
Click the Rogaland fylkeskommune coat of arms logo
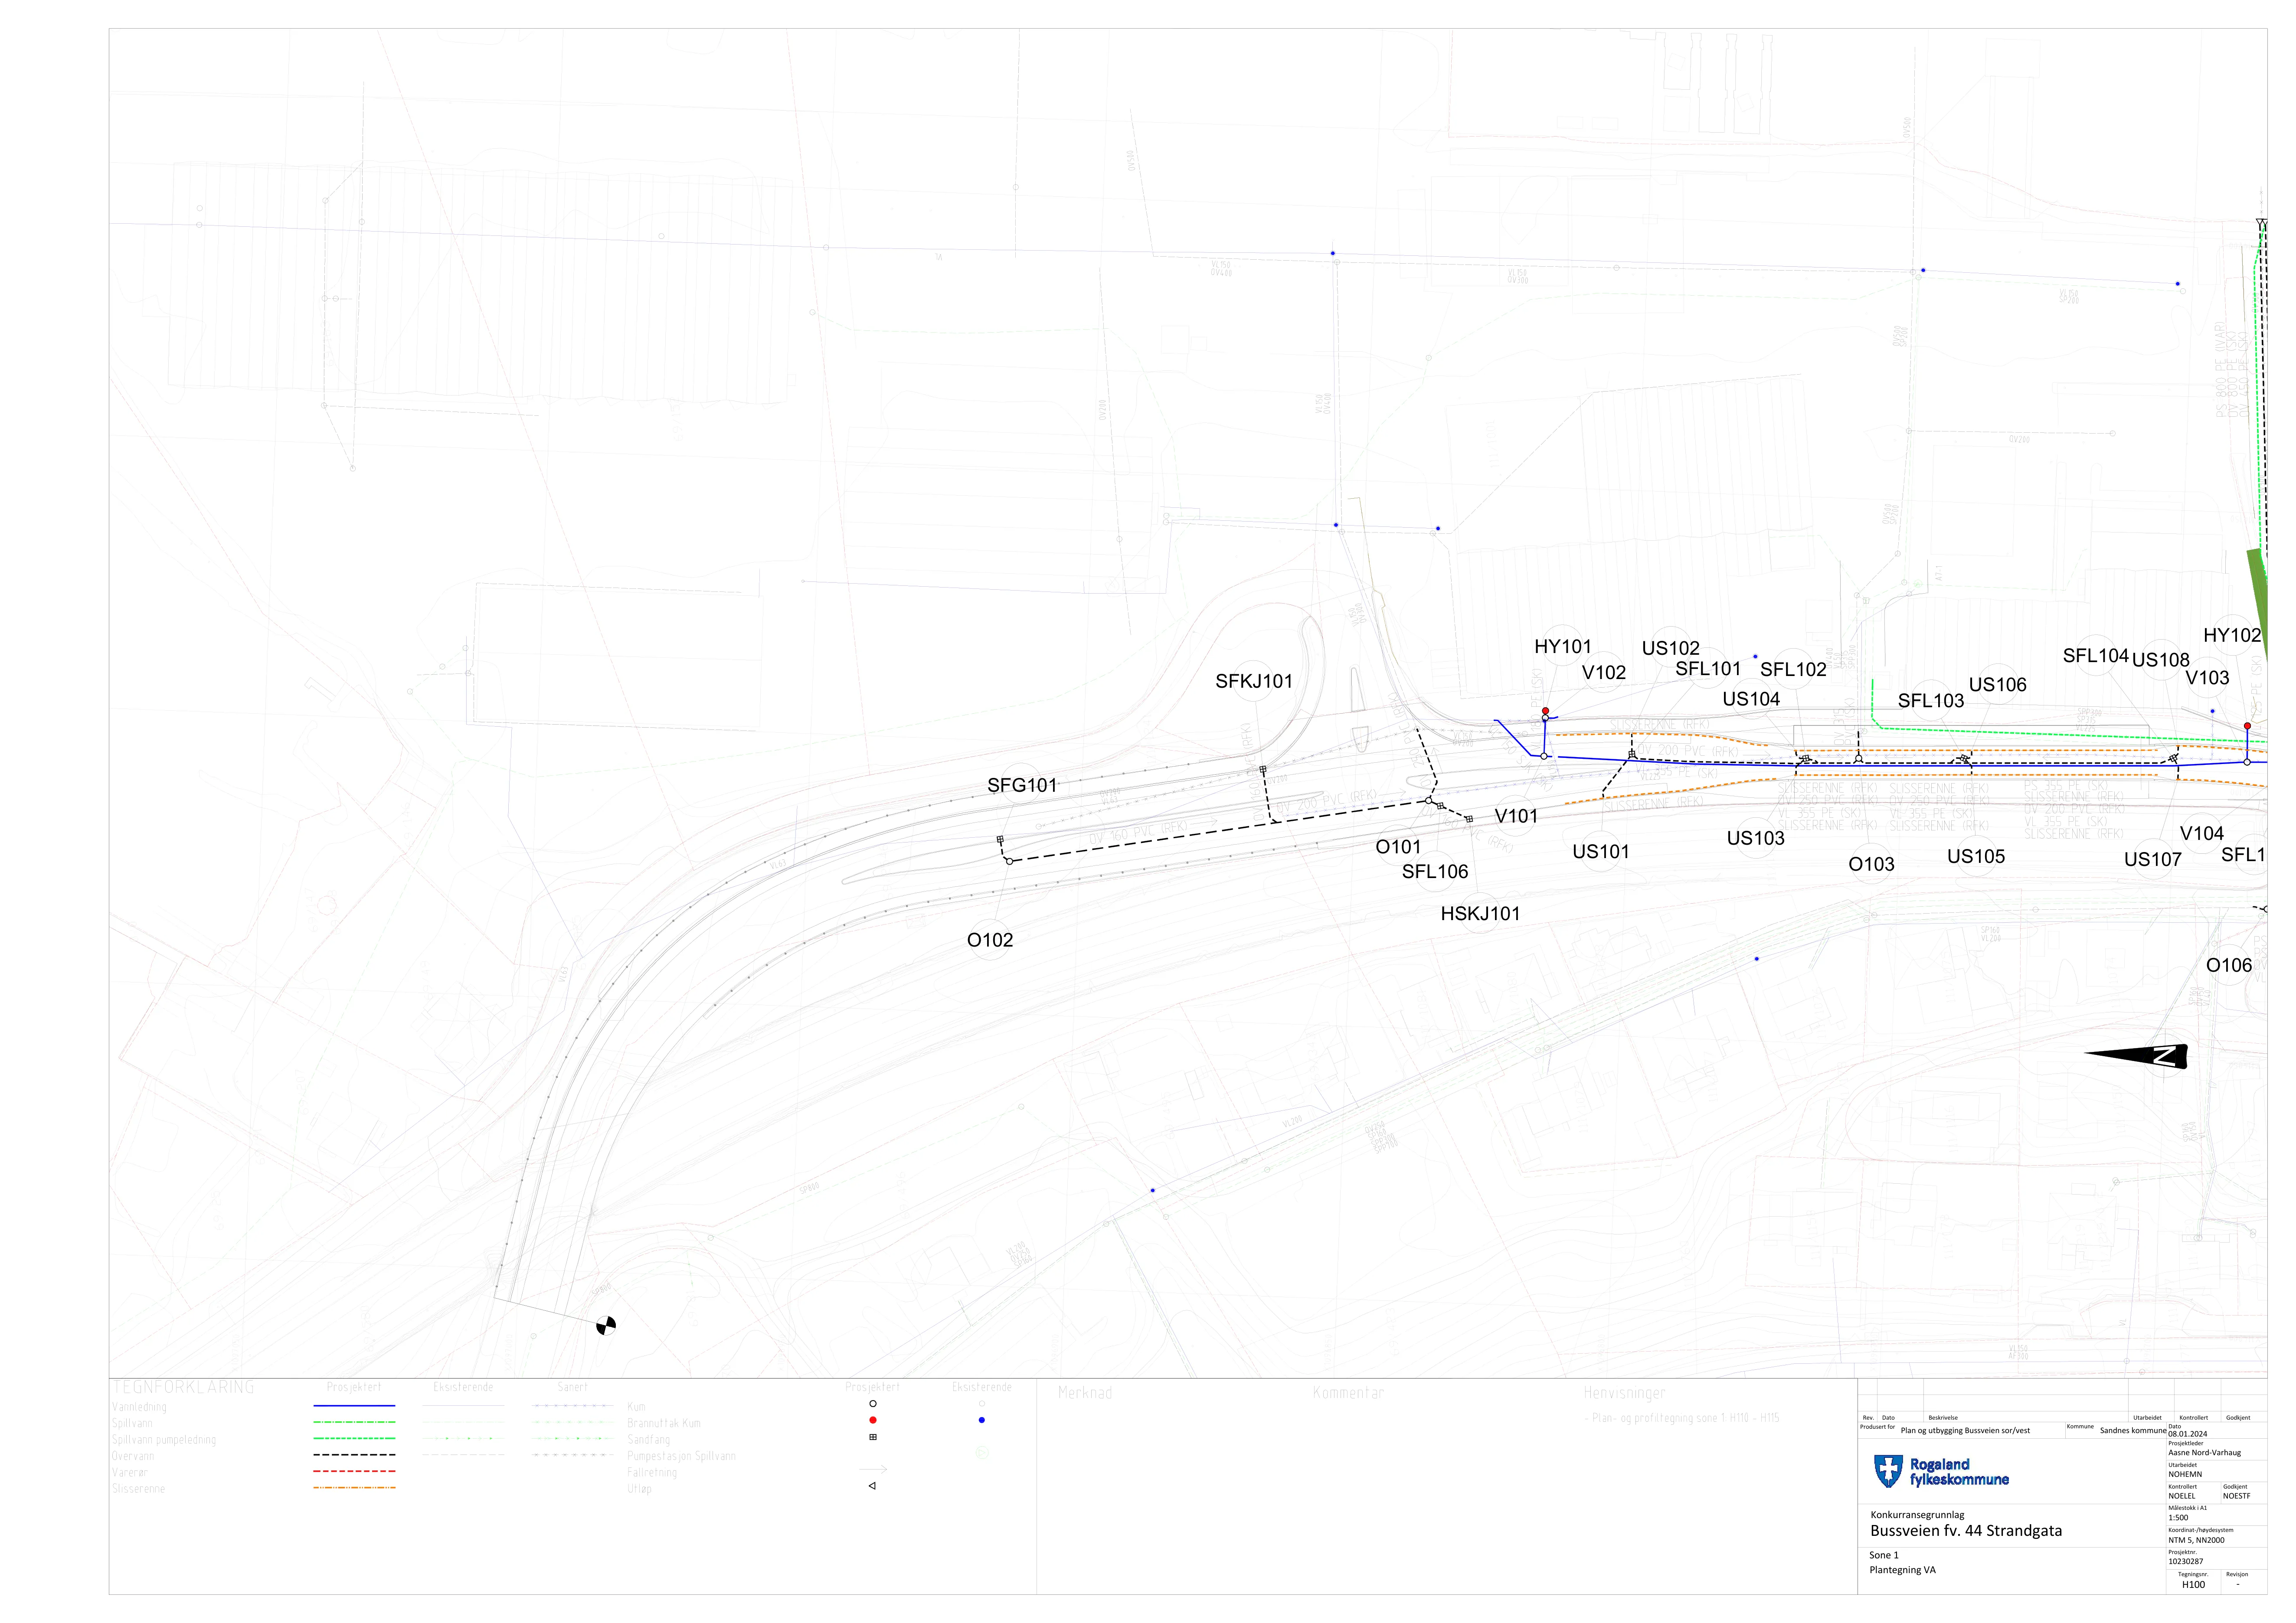[1887, 1471]
